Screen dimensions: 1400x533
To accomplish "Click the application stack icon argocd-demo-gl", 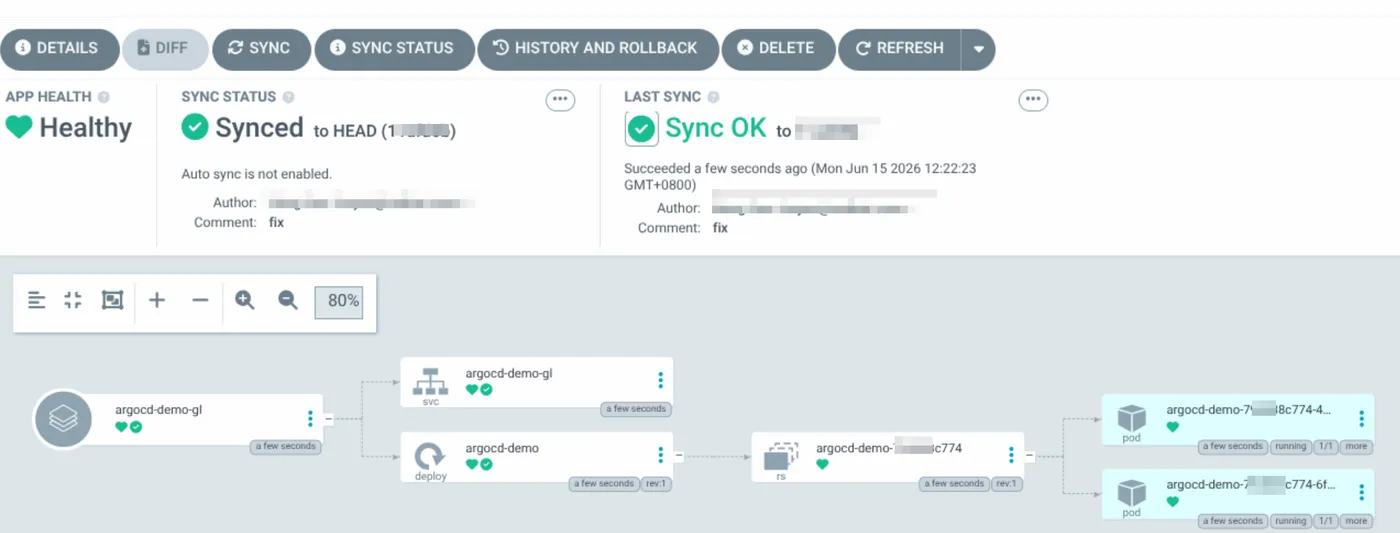I will point(63,418).
